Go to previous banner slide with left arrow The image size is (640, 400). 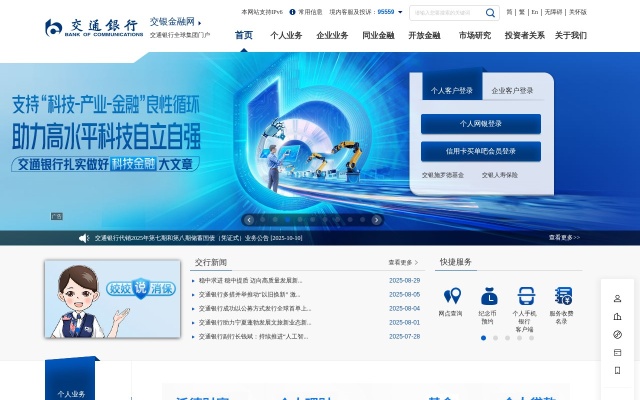(x=249, y=220)
